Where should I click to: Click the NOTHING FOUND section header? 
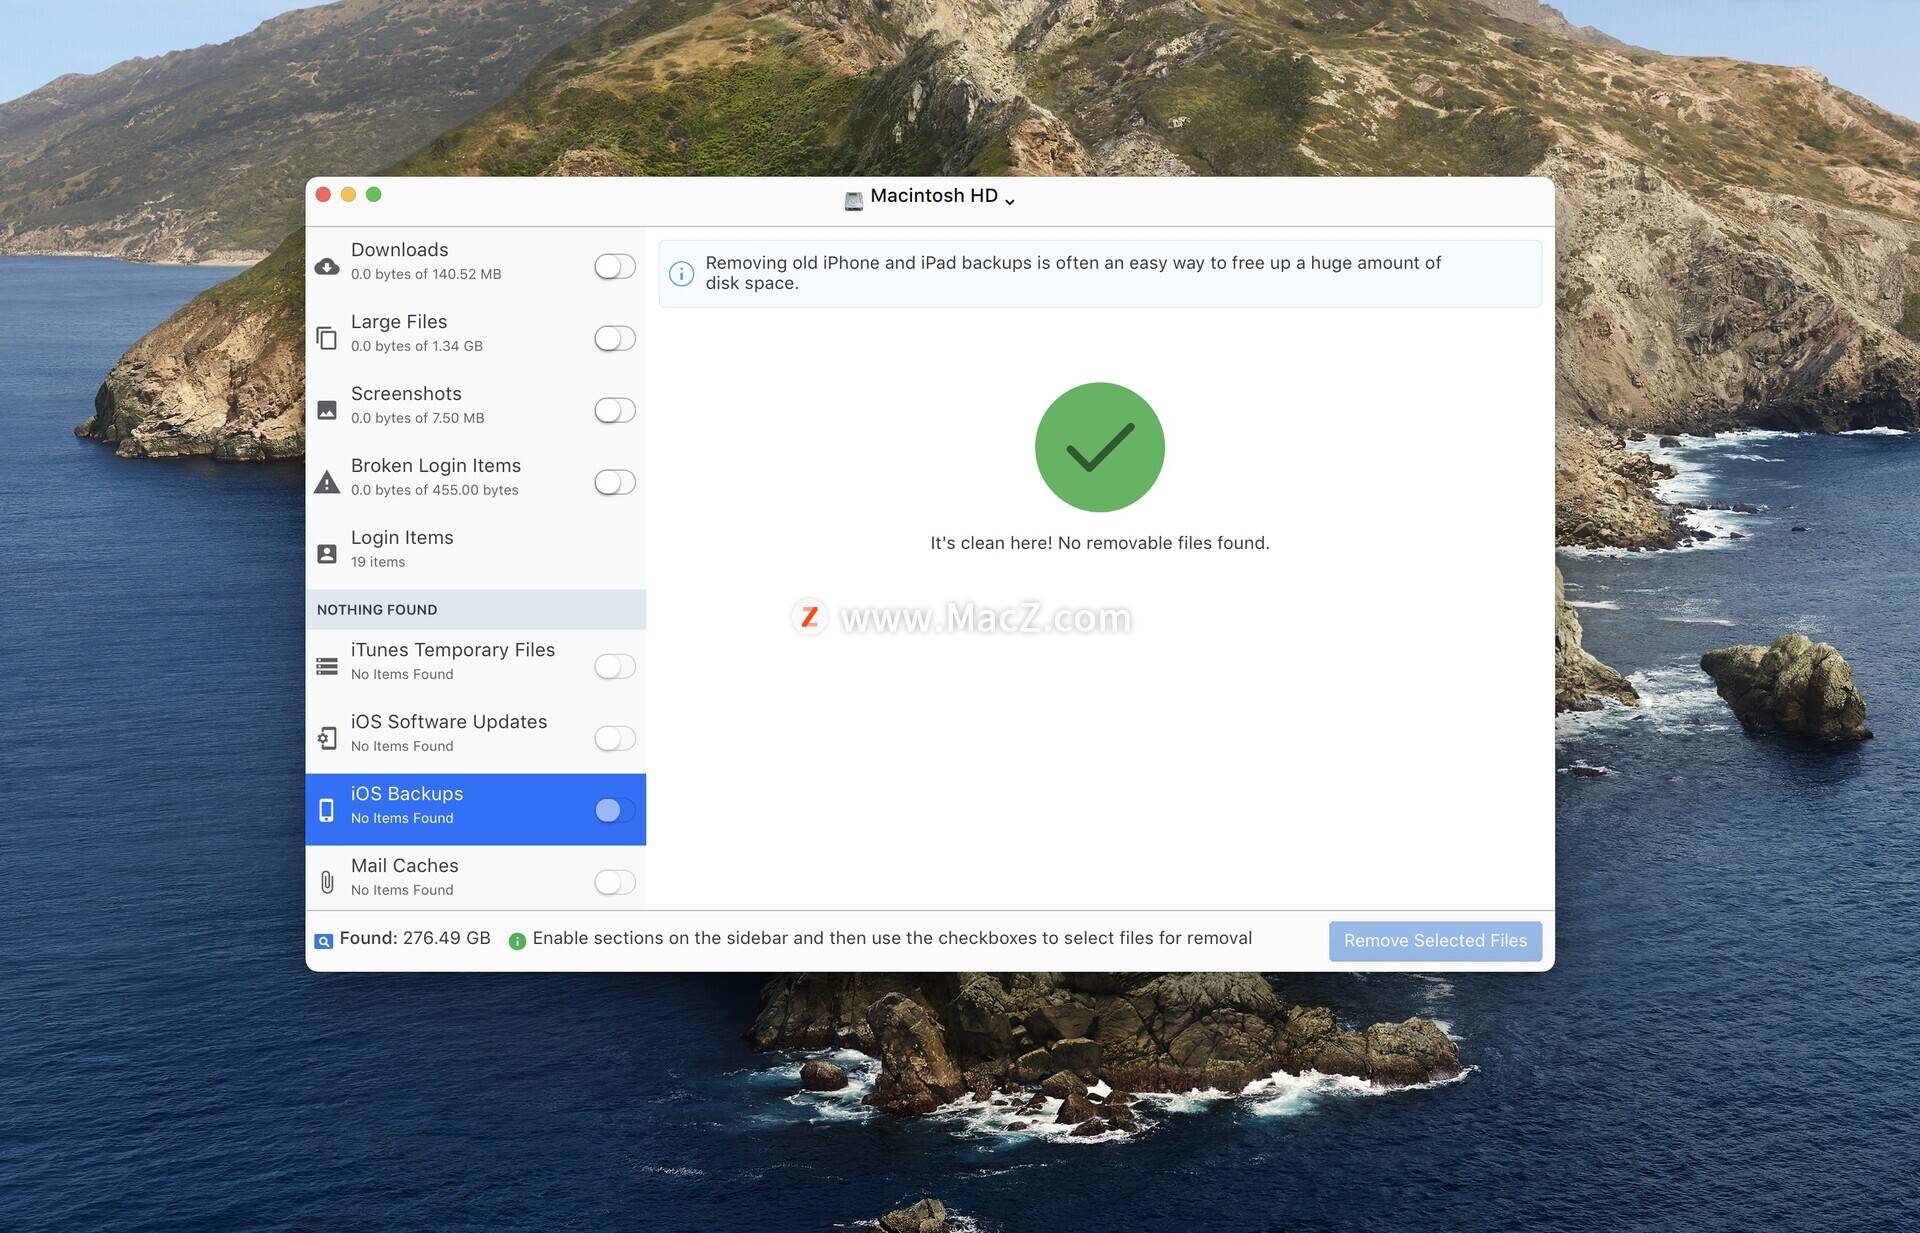(x=377, y=610)
